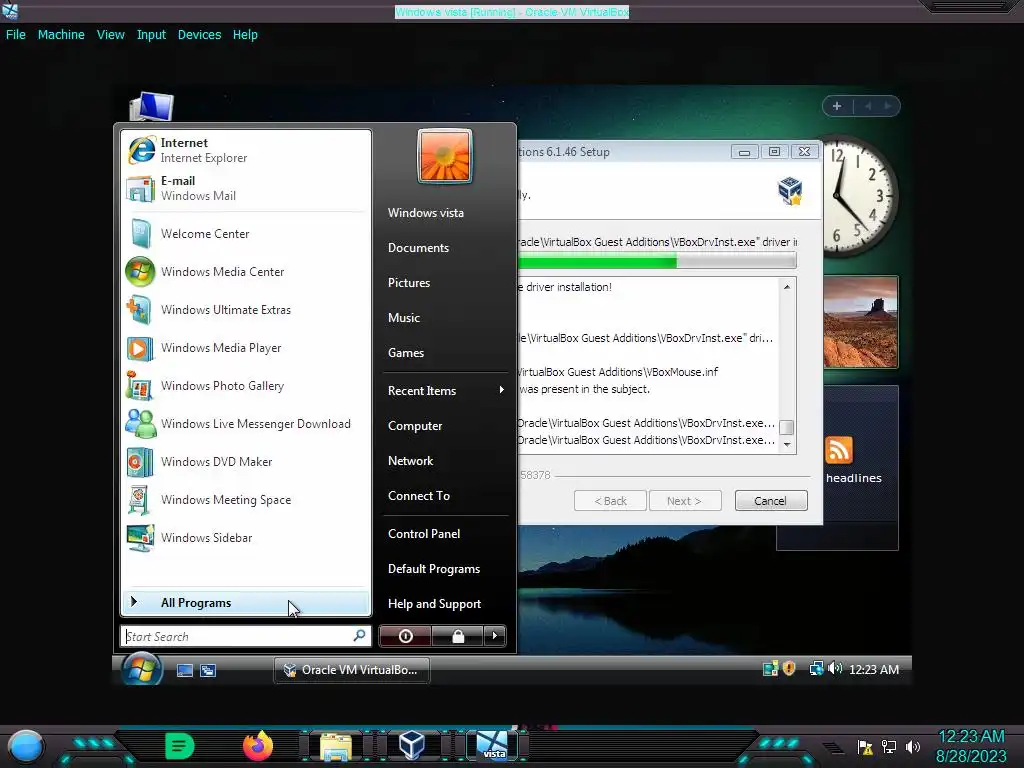The image size is (1024, 768).
Task: Click the user account flower picture
Action: 445,156
